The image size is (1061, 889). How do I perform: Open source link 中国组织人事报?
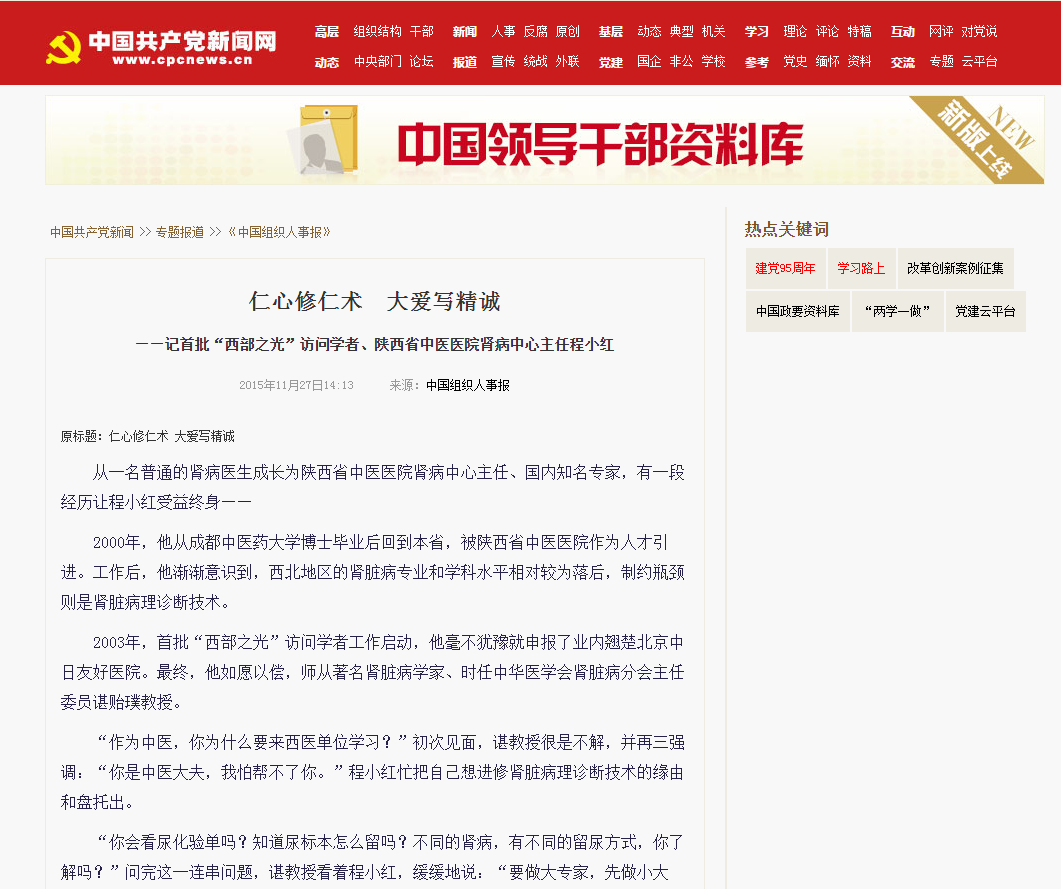[468, 385]
